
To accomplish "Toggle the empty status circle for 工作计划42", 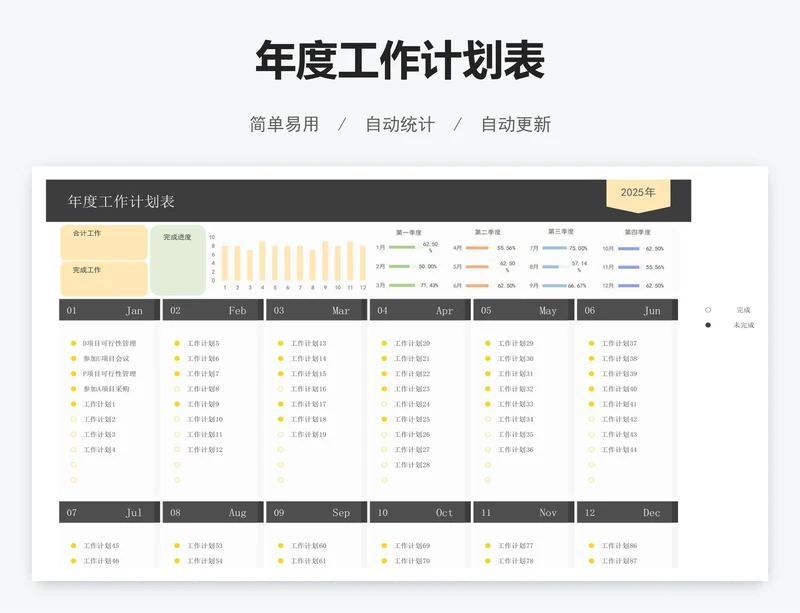I will 591,420.
